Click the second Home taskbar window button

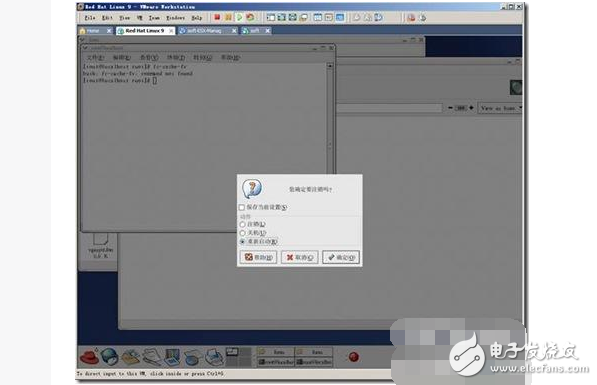pos(314,352)
